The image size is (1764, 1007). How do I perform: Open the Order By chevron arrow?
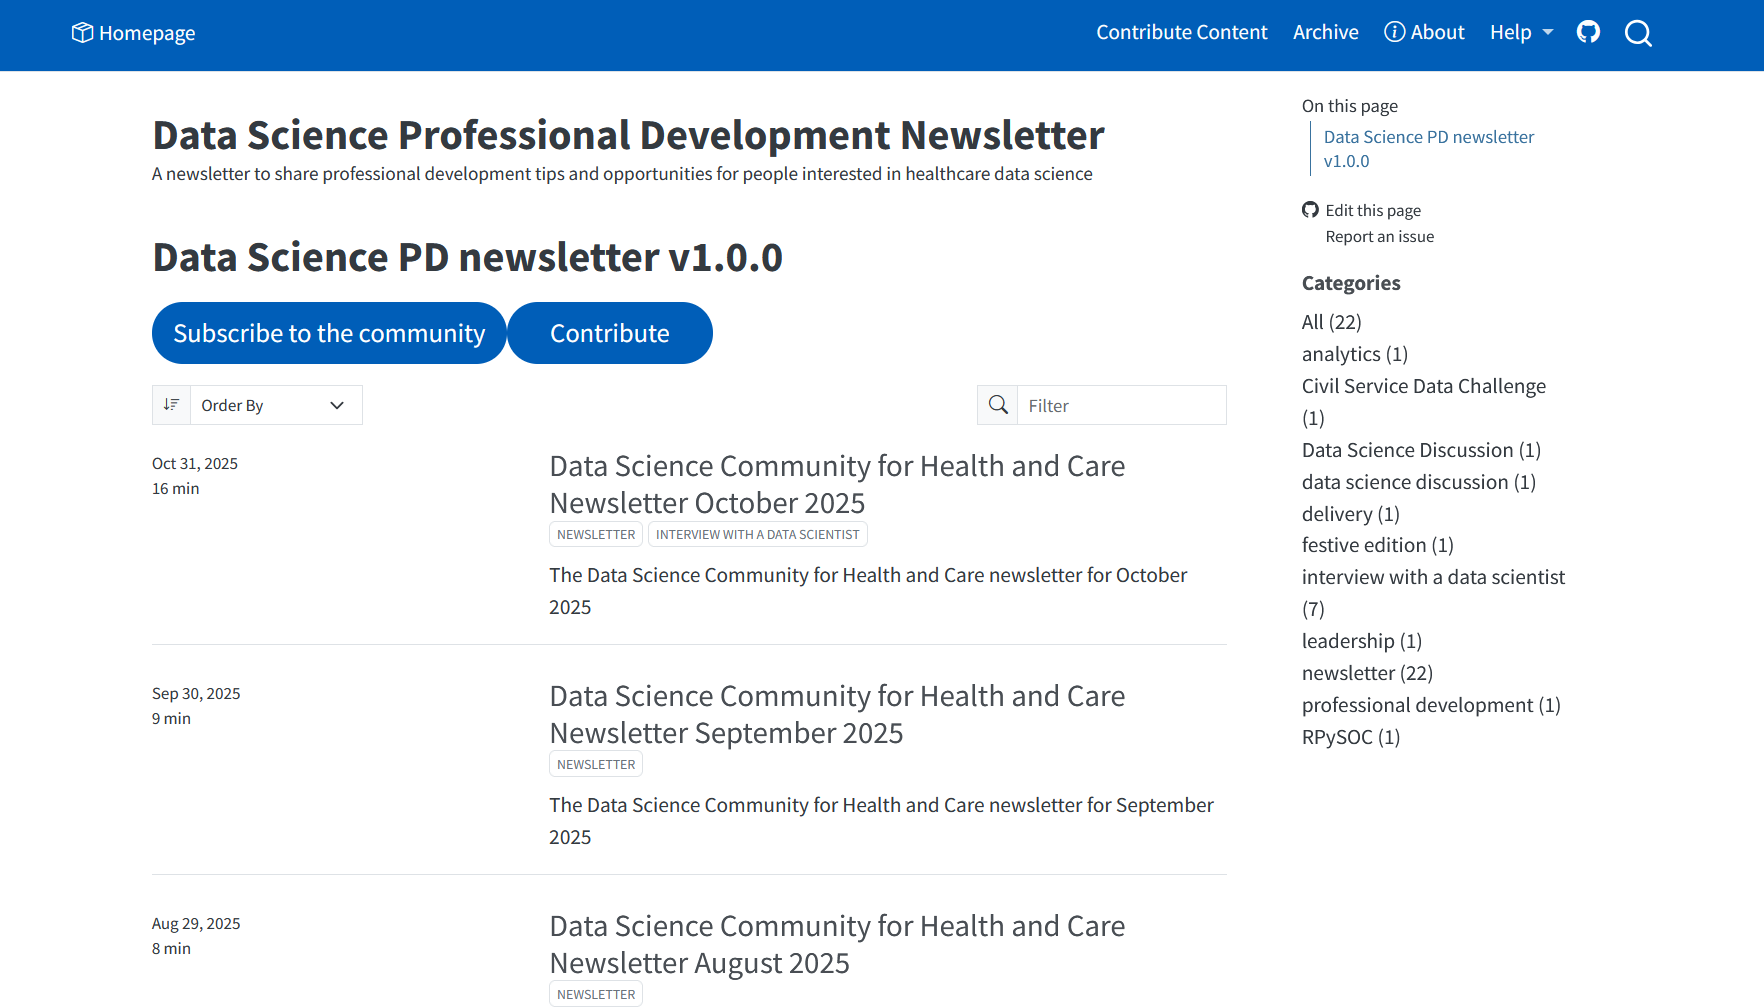(336, 405)
